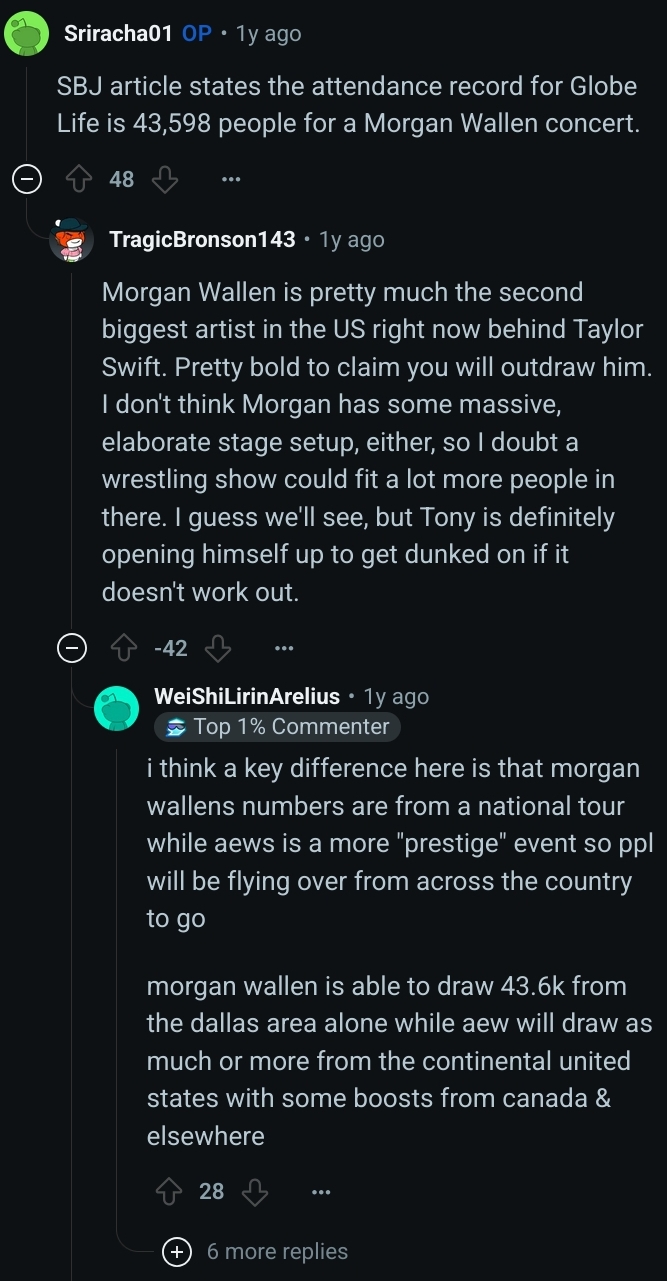Collapse Sriracha01's comment thread
The height and width of the screenshot is (1281, 667).
pos(26,180)
